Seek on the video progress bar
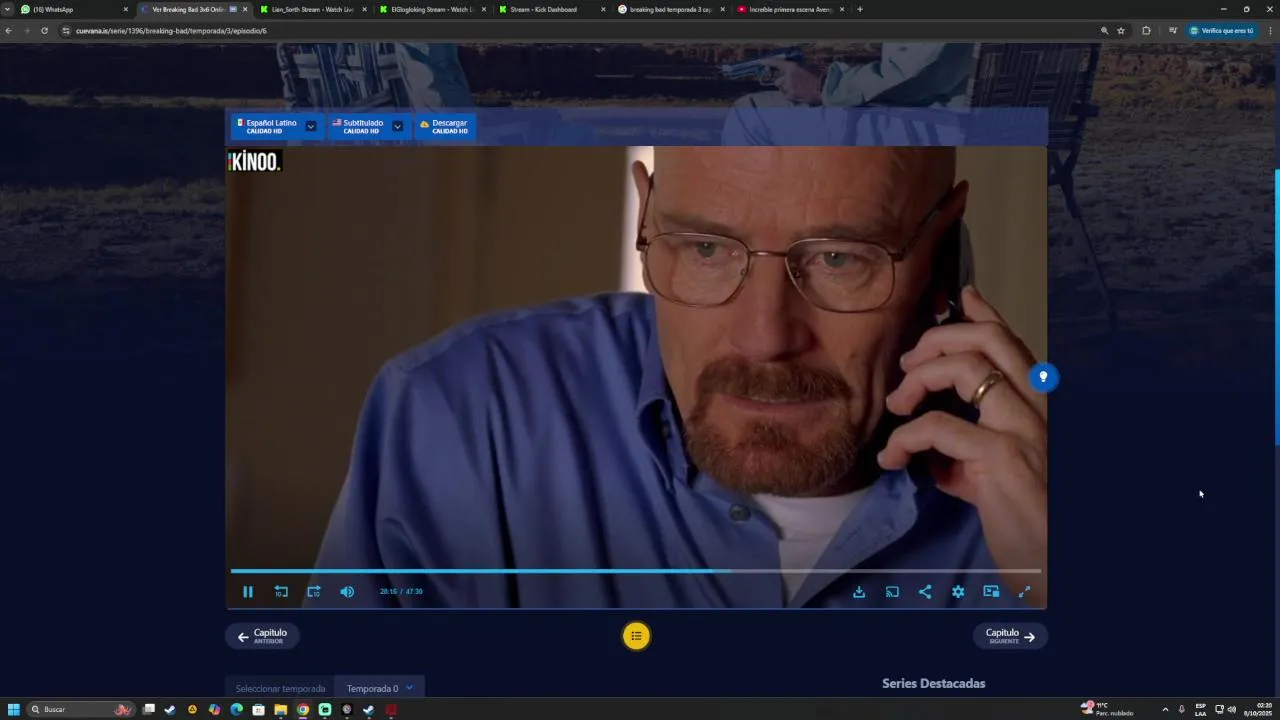Viewport: 1280px width, 720px height. click(x=636, y=571)
